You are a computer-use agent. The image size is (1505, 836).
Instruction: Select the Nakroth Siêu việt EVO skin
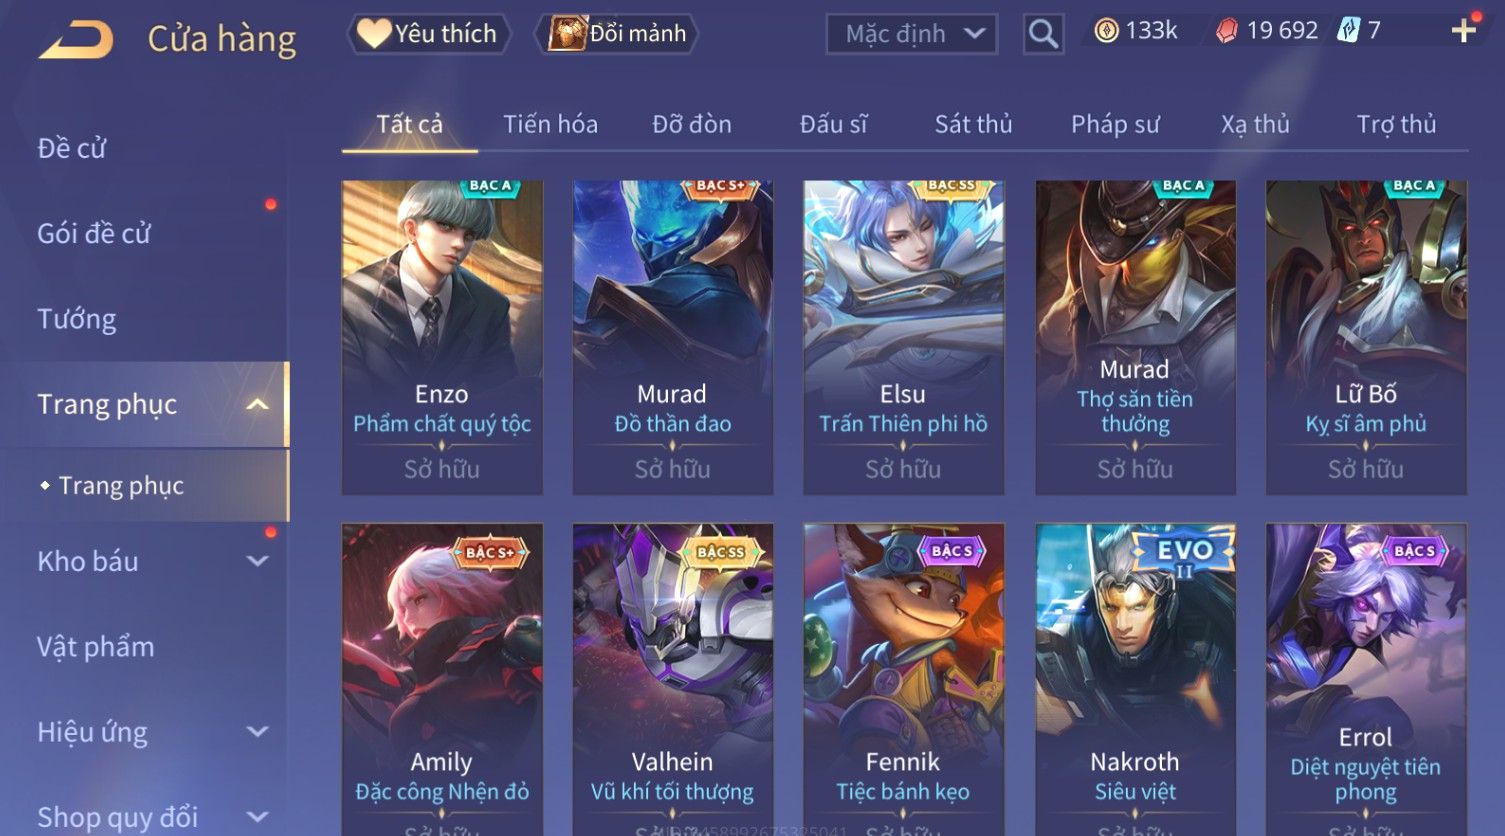coord(1135,679)
